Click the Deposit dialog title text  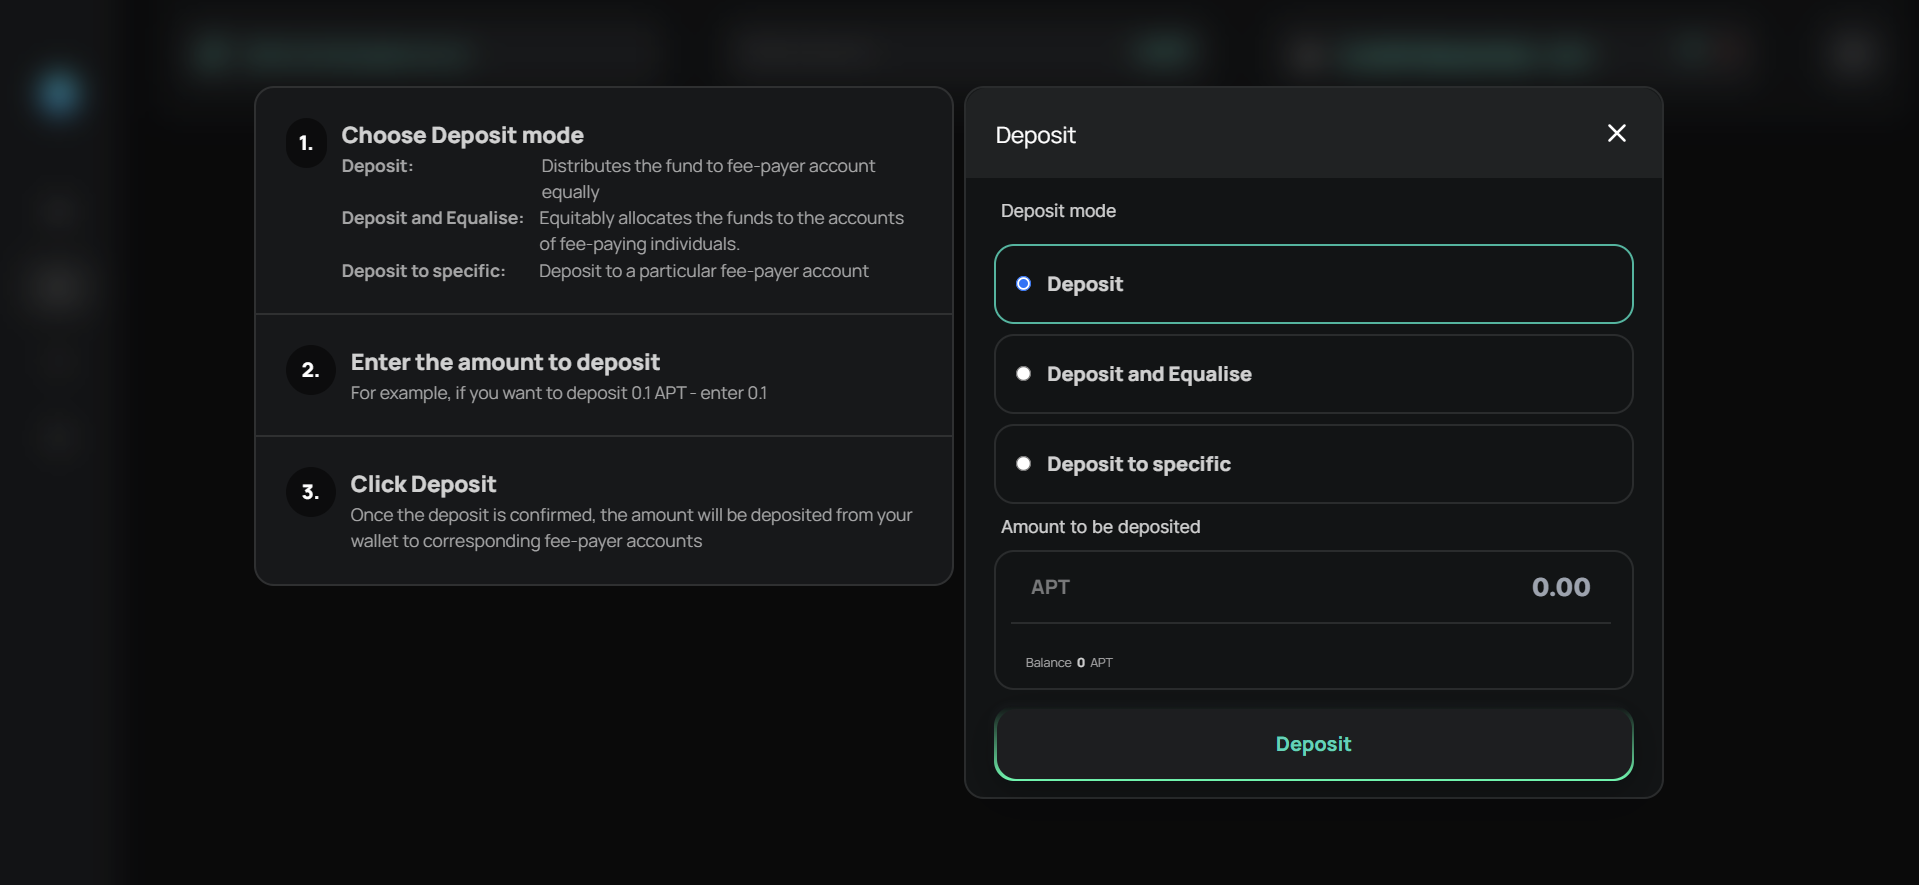point(1035,135)
